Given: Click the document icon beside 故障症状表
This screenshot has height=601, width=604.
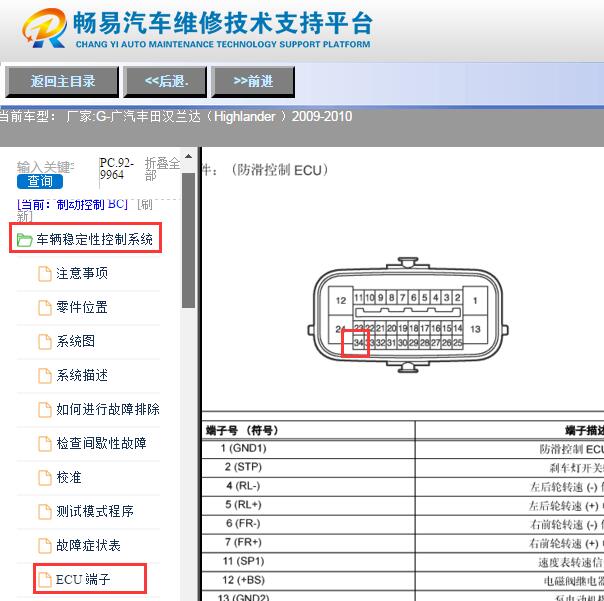Looking at the screenshot, I should point(45,546).
